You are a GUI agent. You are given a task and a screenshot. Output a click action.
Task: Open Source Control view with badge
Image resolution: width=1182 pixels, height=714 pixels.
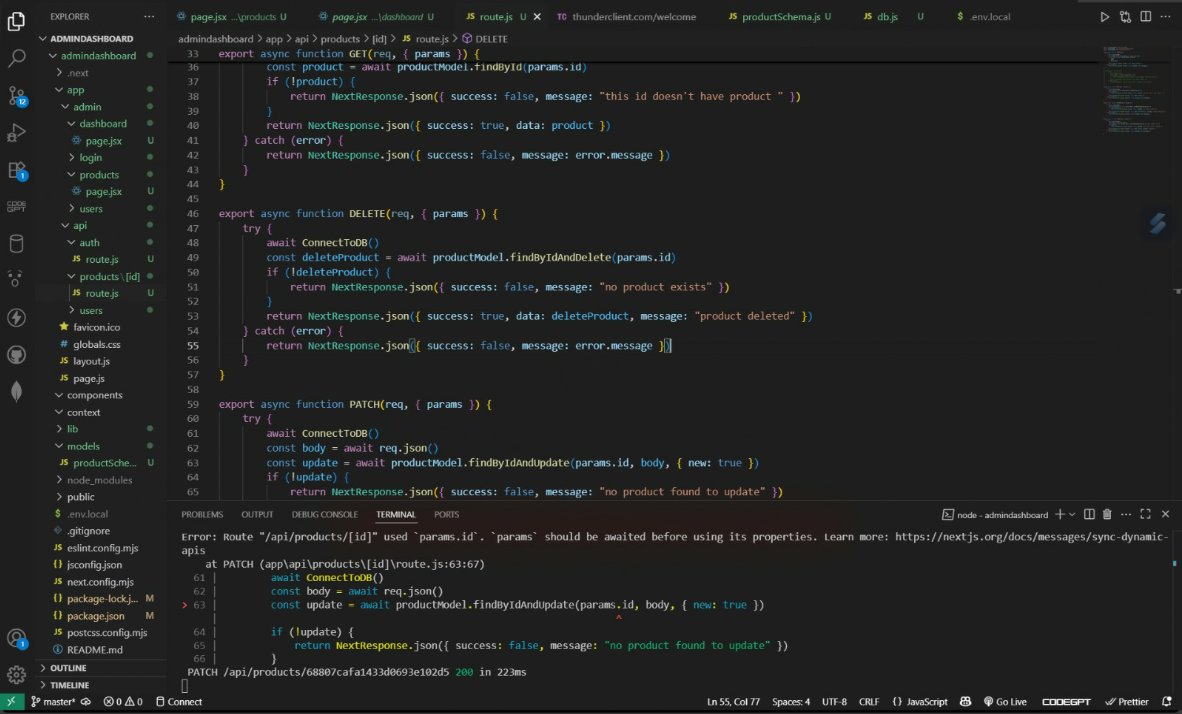tap(17, 95)
